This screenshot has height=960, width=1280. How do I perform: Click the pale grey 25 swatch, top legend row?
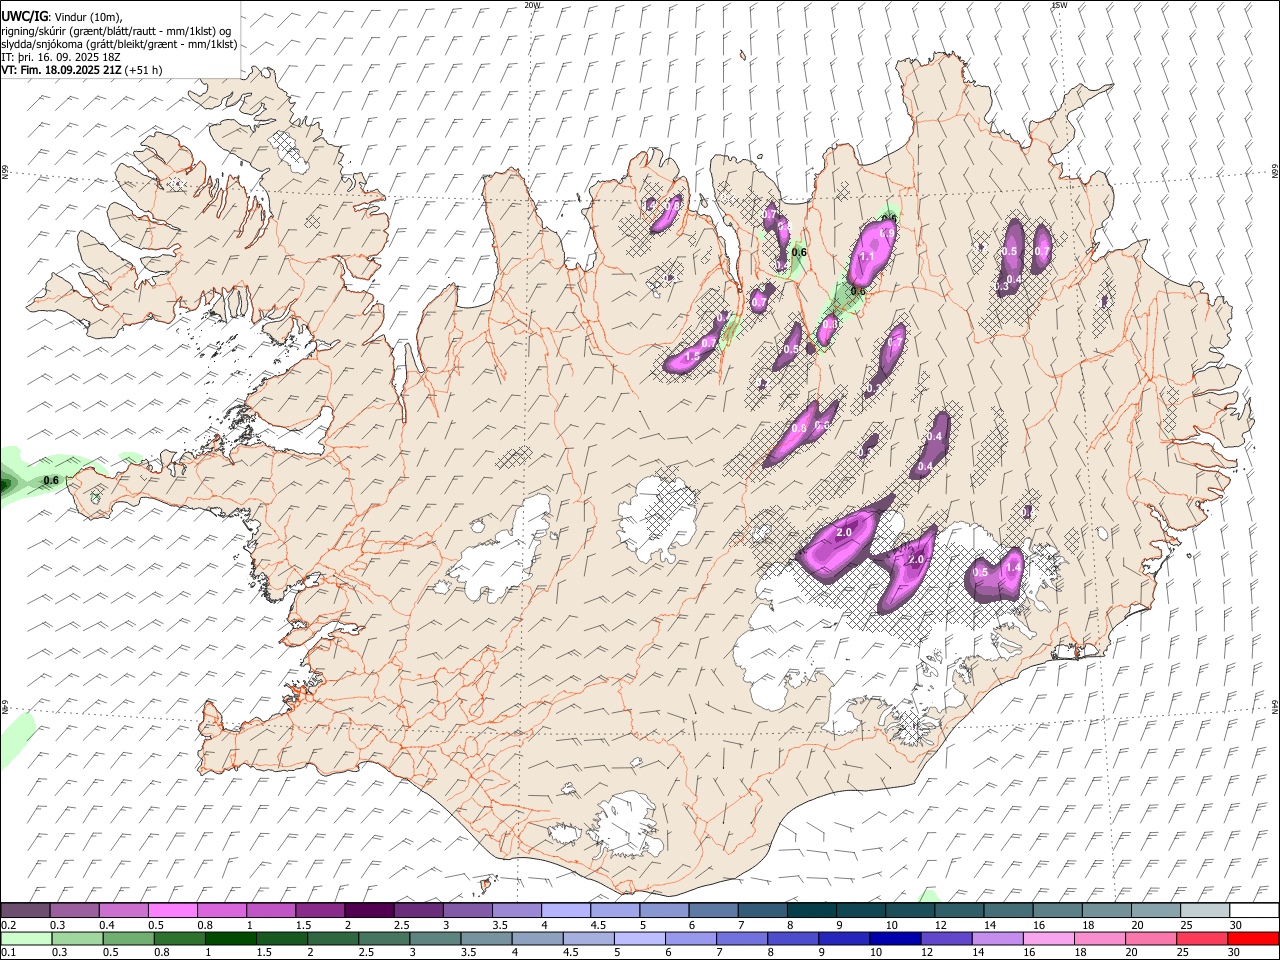1205,910
